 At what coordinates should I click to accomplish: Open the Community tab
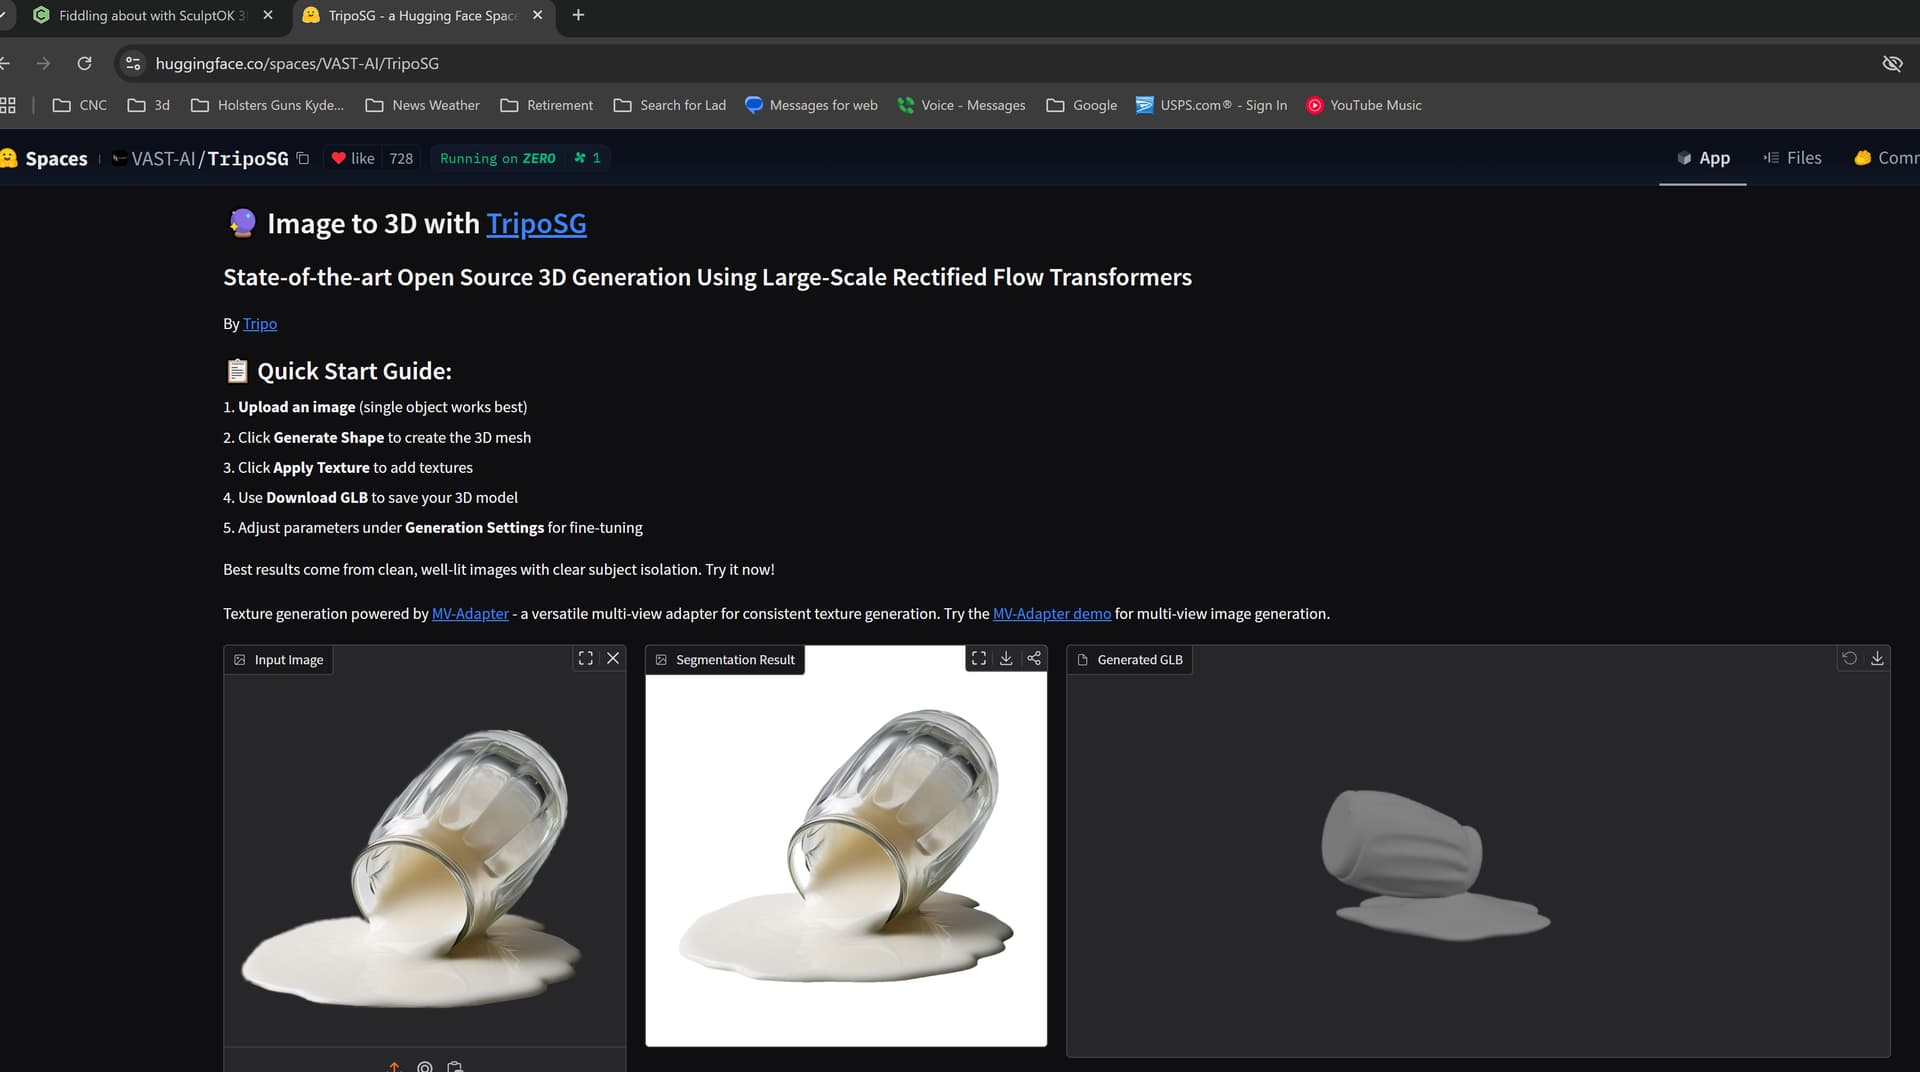point(1886,158)
